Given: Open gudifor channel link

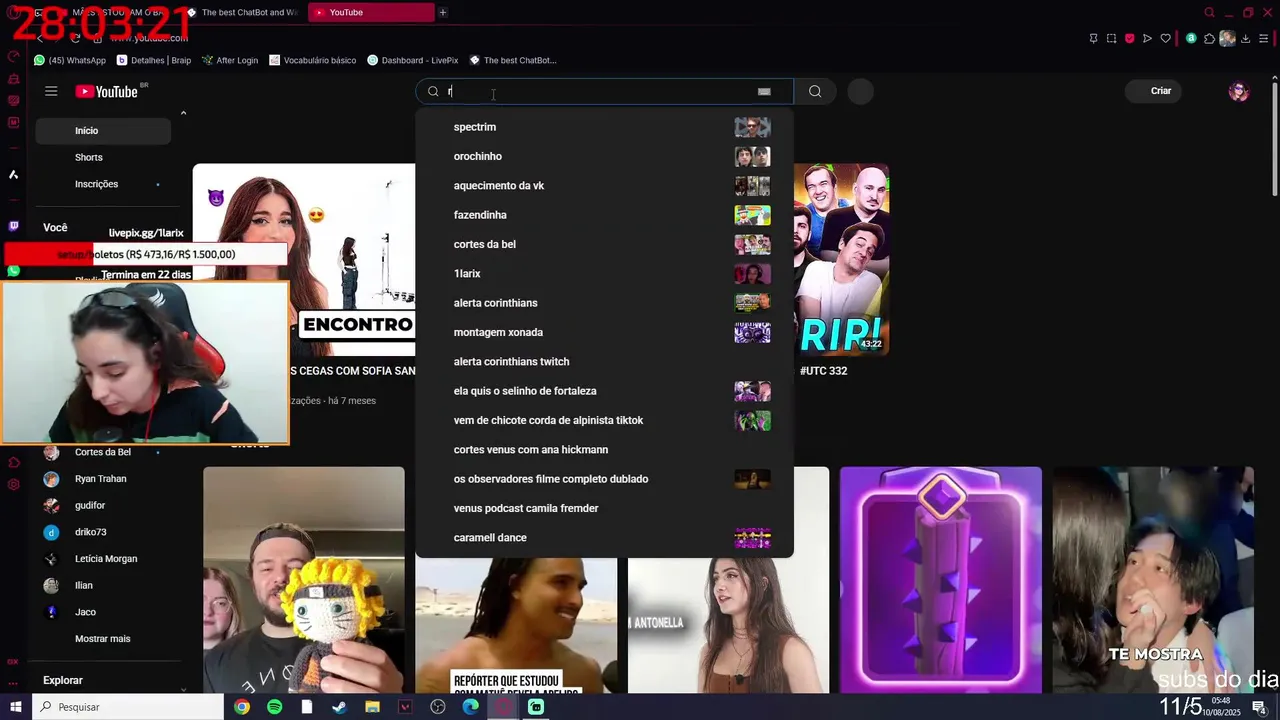Looking at the screenshot, I should coord(90,506).
